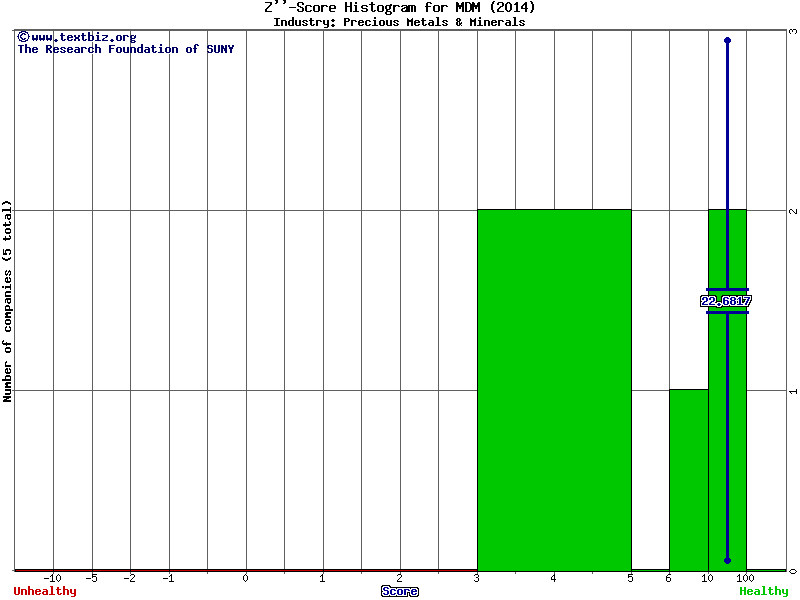Image resolution: width=800 pixels, height=600 pixels.
Task: Click the wide green bar spanning 3 to 5
Action: 554,390
